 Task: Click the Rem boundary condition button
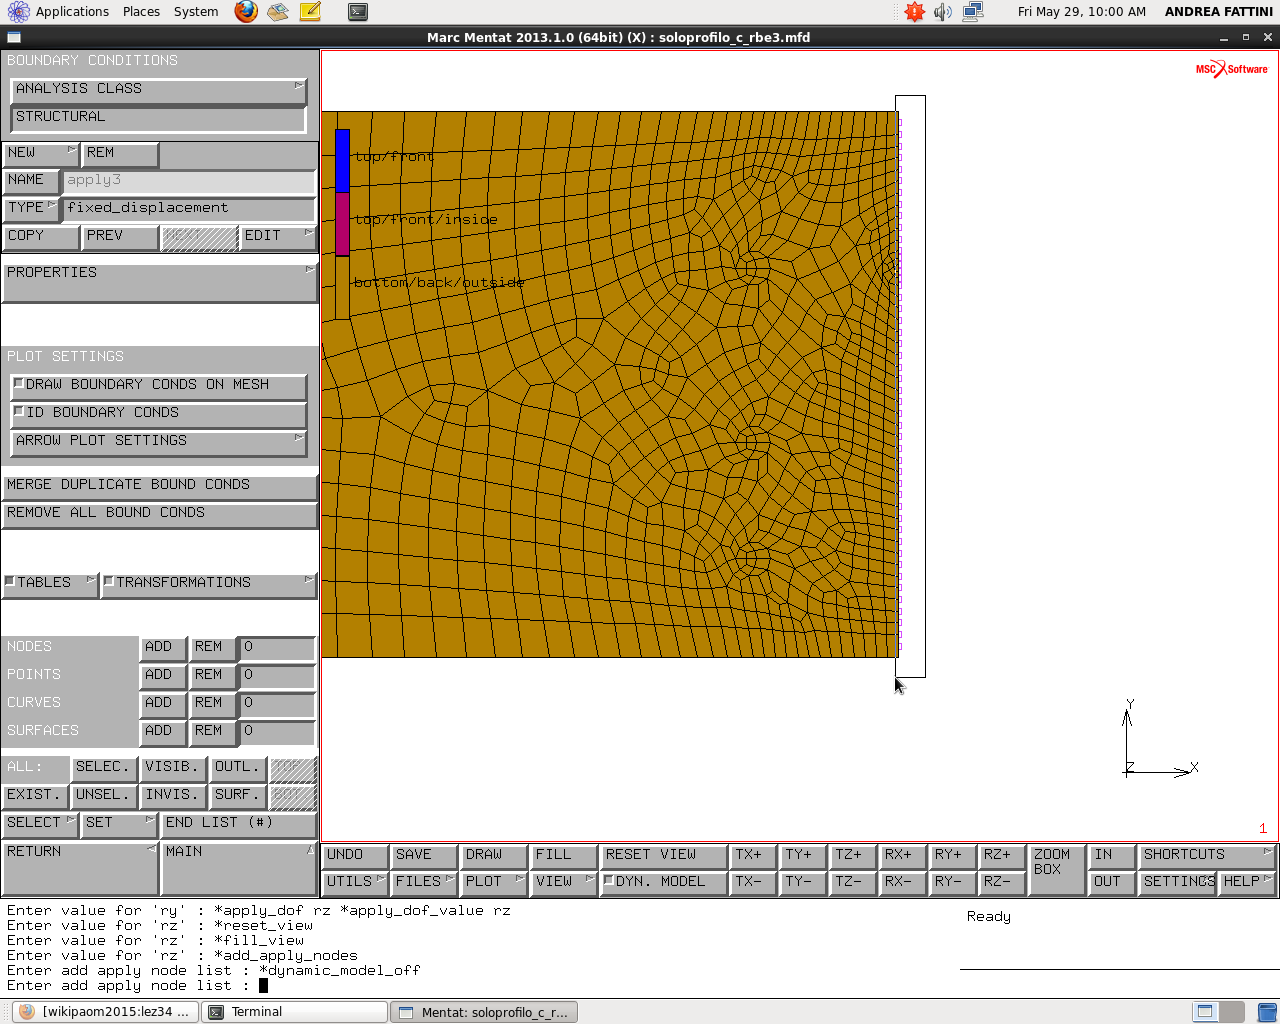tap(120, 153)
